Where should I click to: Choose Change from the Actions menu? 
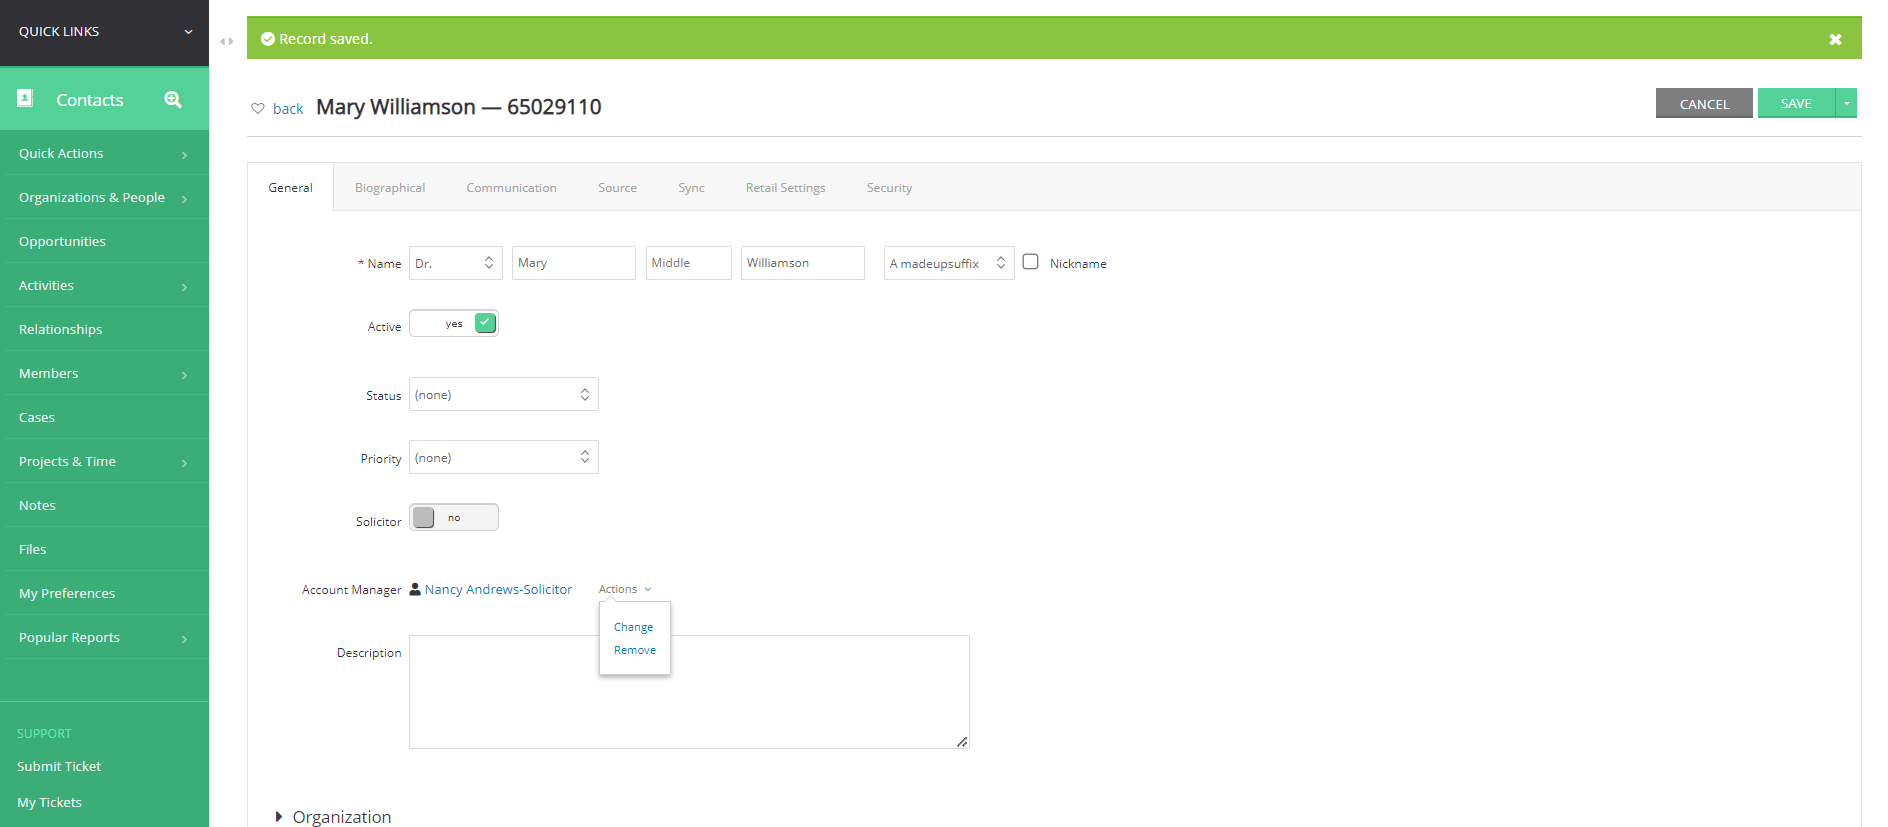pyautogui.click(x=633, y=627)
